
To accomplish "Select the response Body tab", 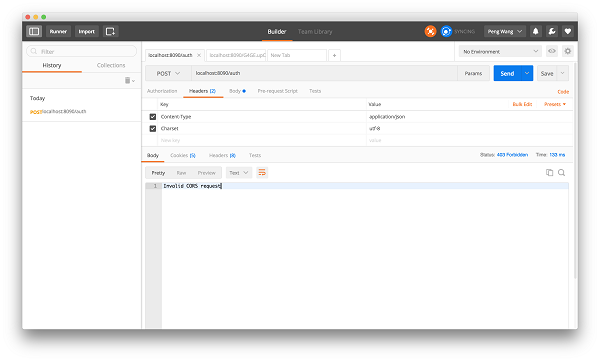I will click(153, 155).
